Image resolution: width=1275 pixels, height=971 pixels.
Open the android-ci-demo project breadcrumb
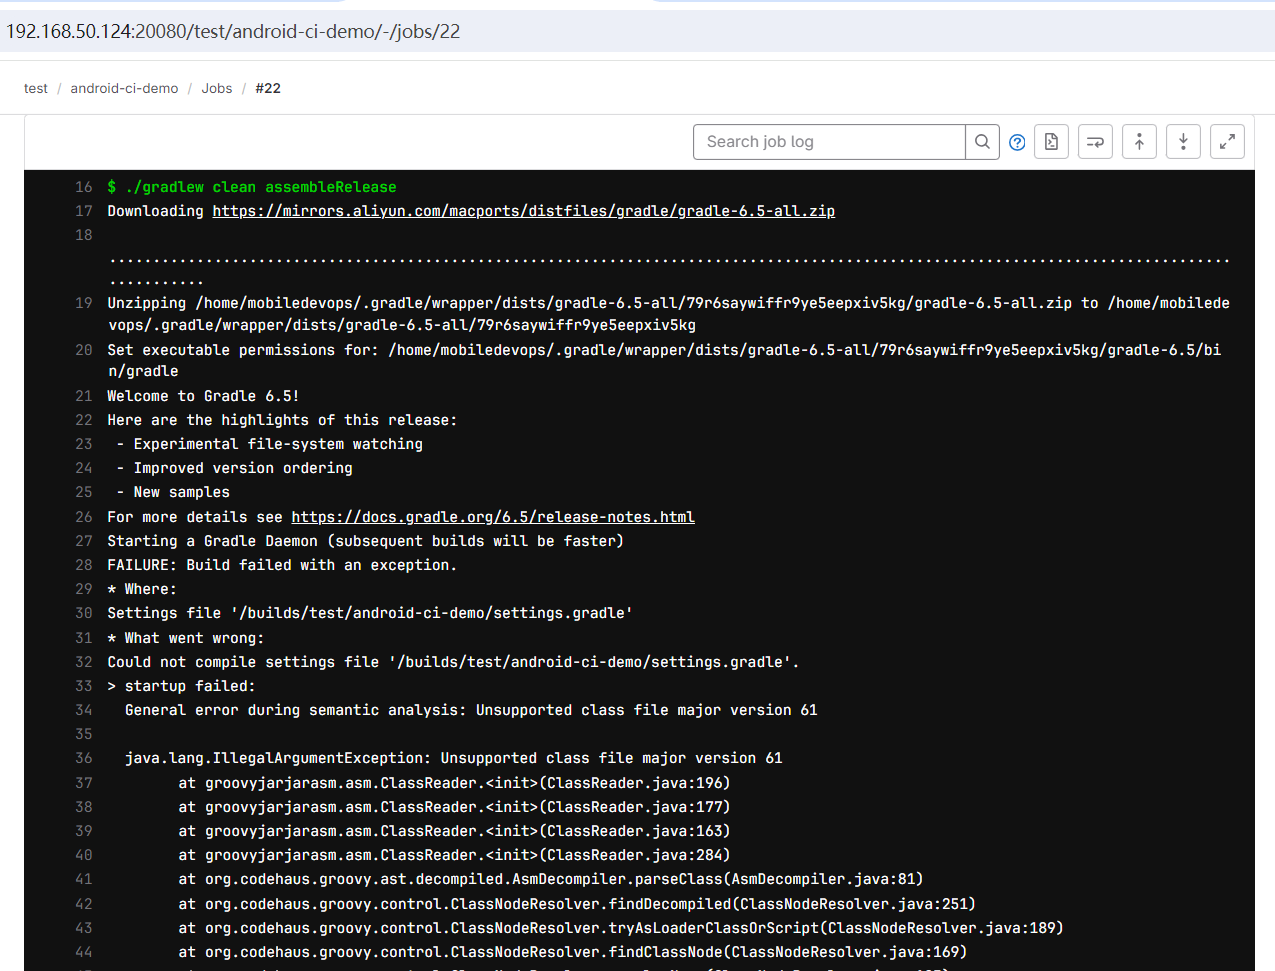pyautogui.click(x=124, y=88)
